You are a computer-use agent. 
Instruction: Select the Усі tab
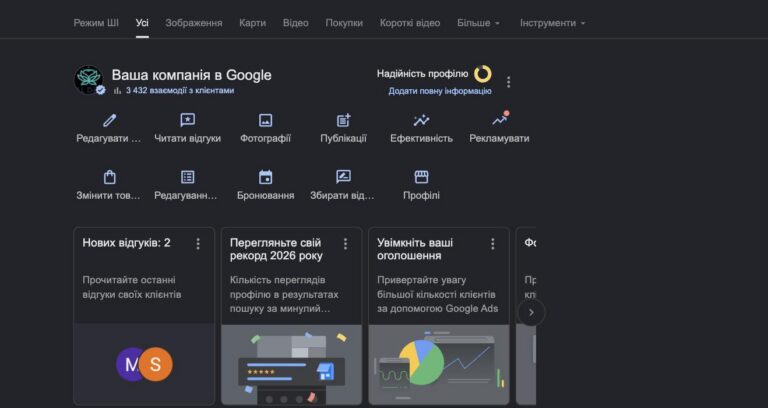tap(142, 23)
